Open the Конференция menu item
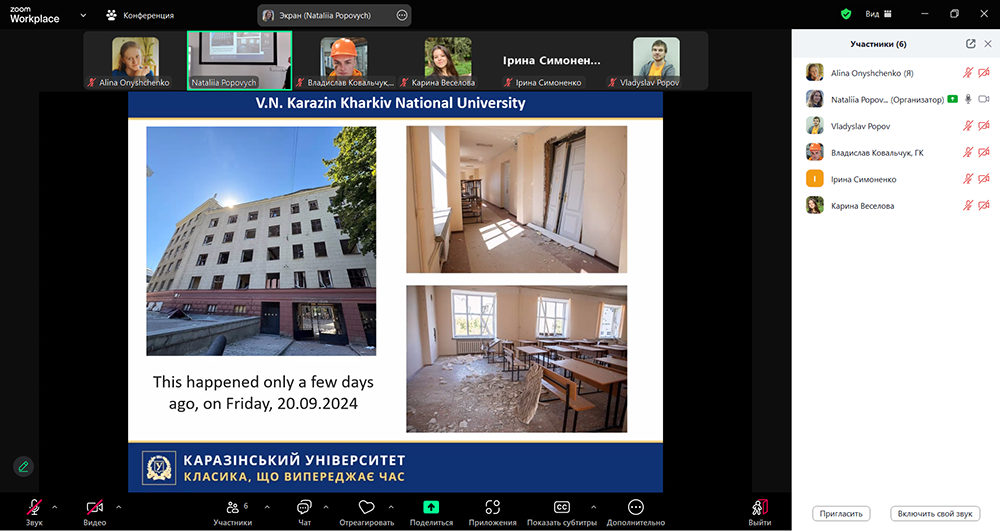Viewport: 1000px width, 531px height. 140,16
